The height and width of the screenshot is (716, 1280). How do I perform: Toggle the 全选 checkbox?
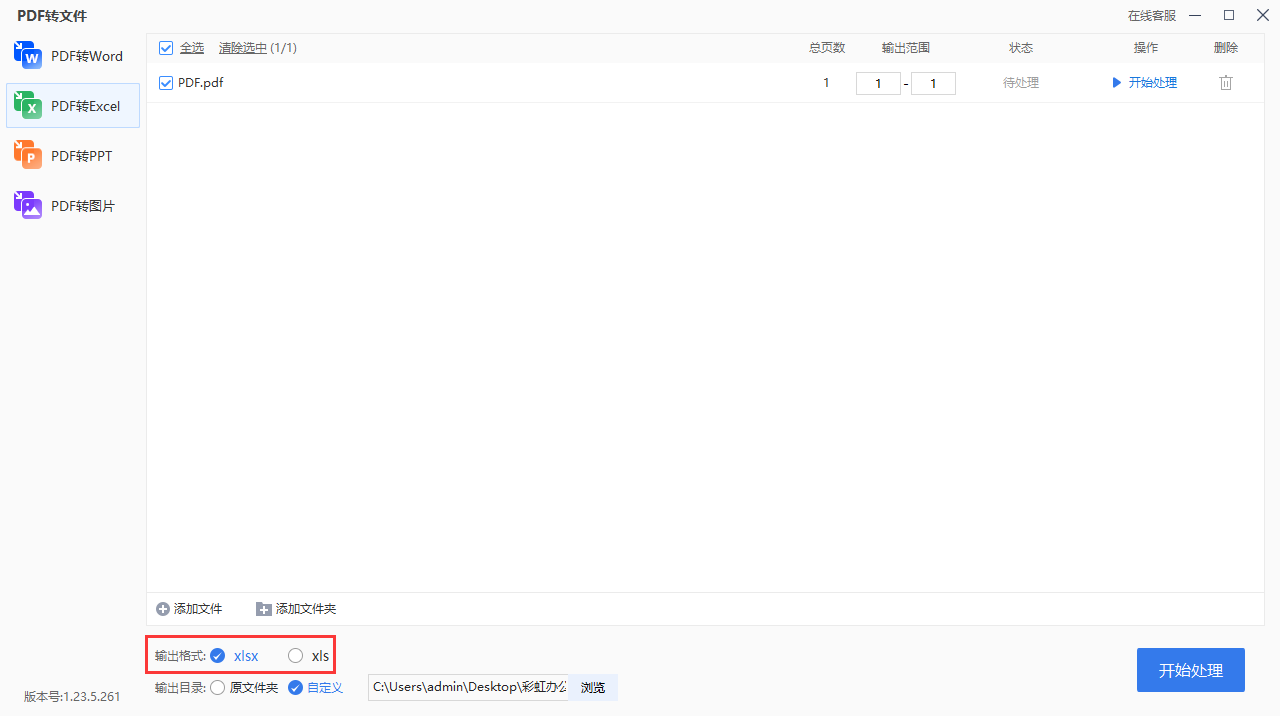(x=166, y=48)
